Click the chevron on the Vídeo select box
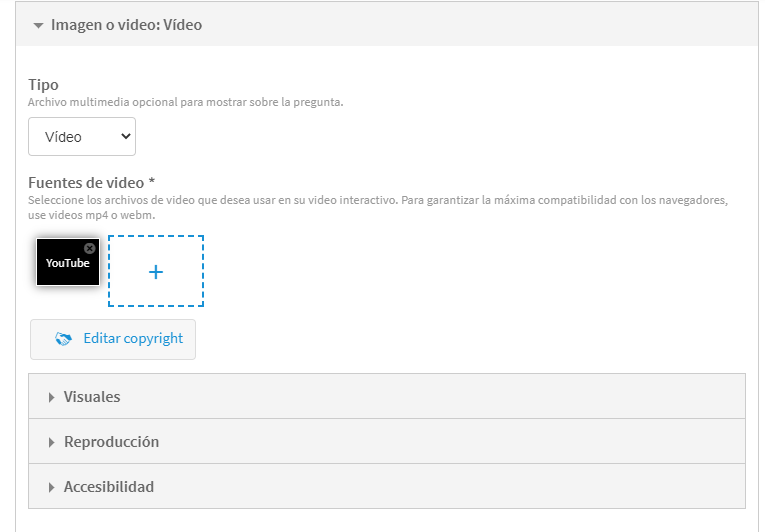 [x=125, y=136]
